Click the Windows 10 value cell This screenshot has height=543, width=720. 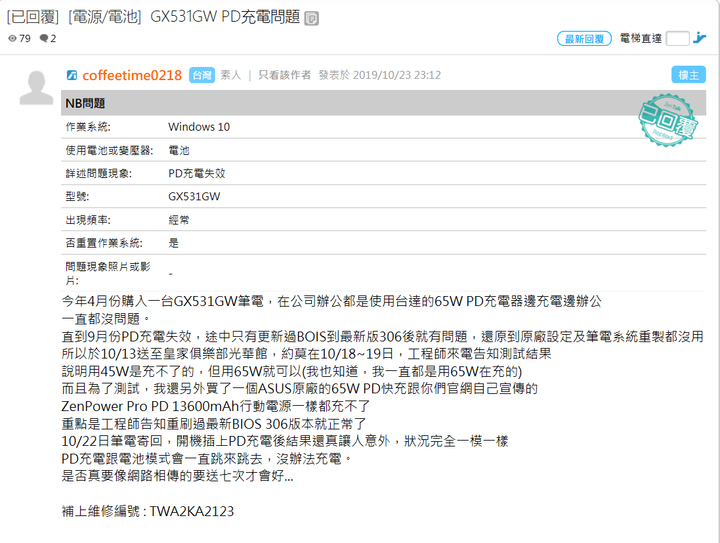click(x=199, y=127)
